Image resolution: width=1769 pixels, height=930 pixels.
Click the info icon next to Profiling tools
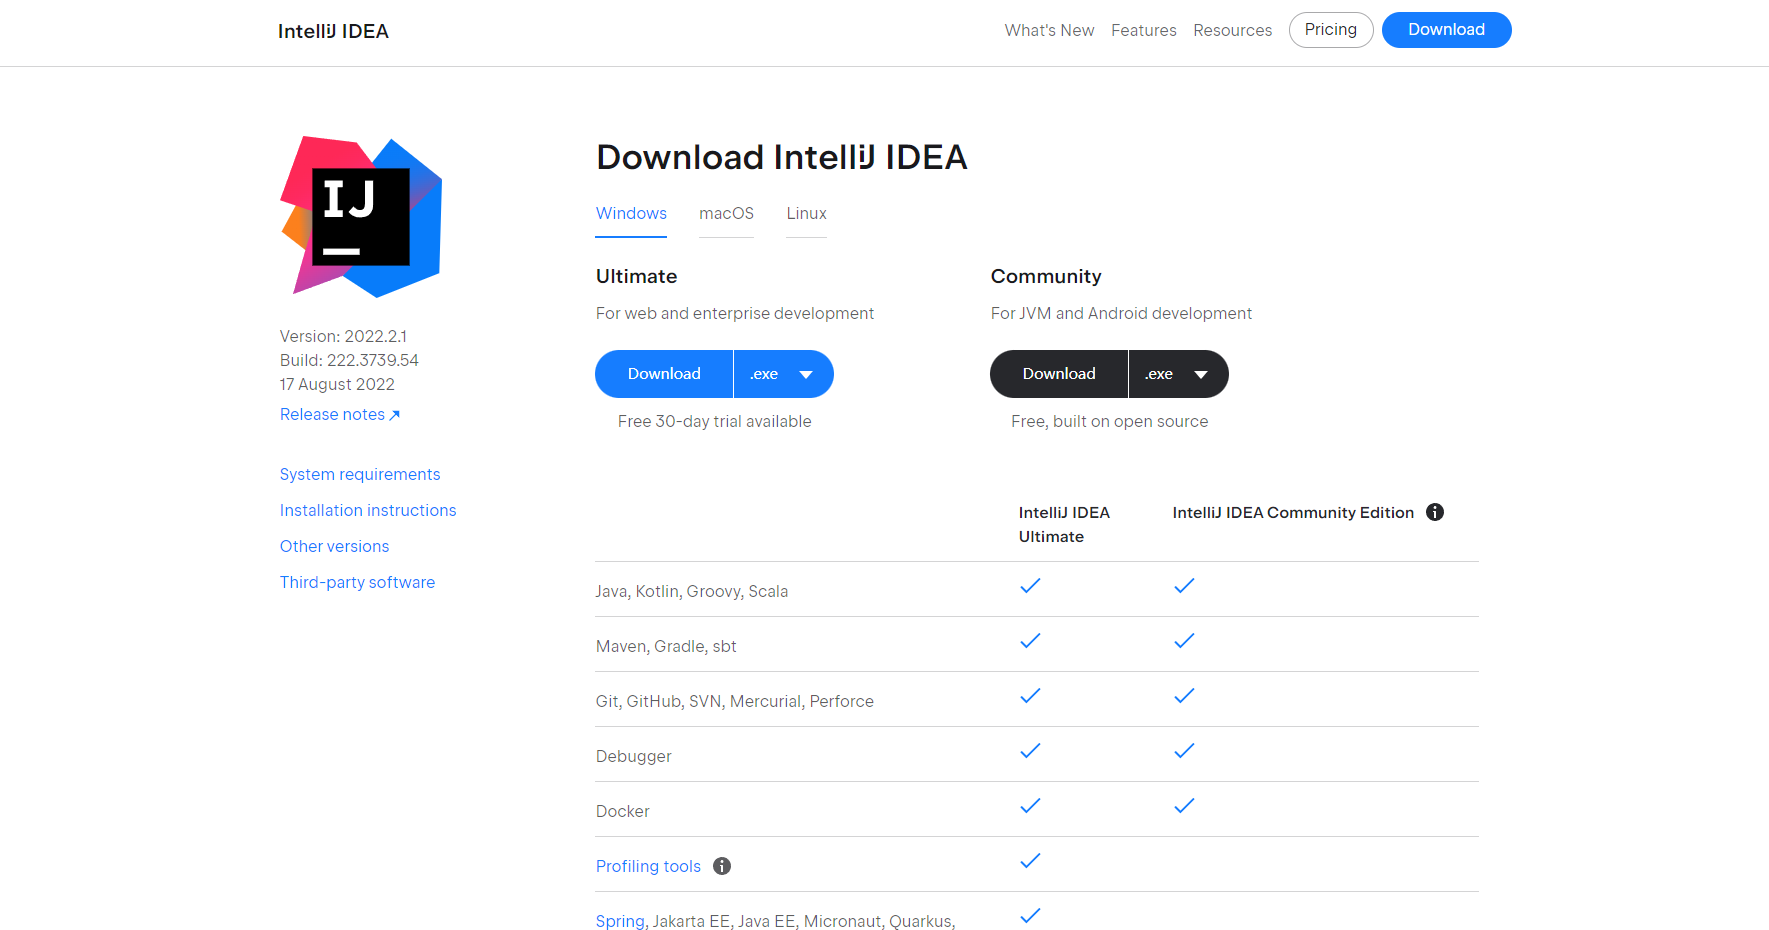(x=722, y=866)
